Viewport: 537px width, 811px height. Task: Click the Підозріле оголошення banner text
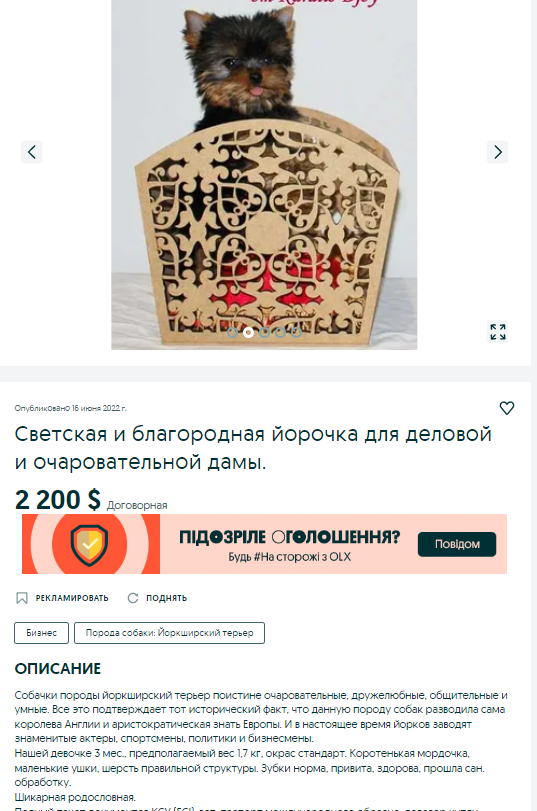tap(290, 537)
